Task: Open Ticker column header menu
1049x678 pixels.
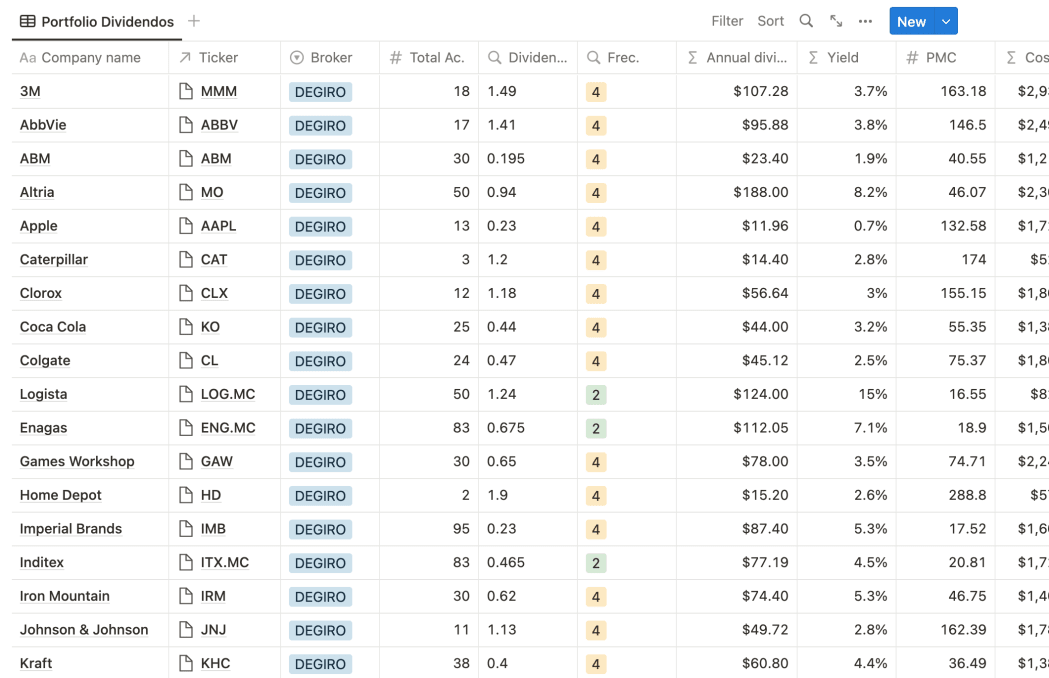Action: (225, 58)
